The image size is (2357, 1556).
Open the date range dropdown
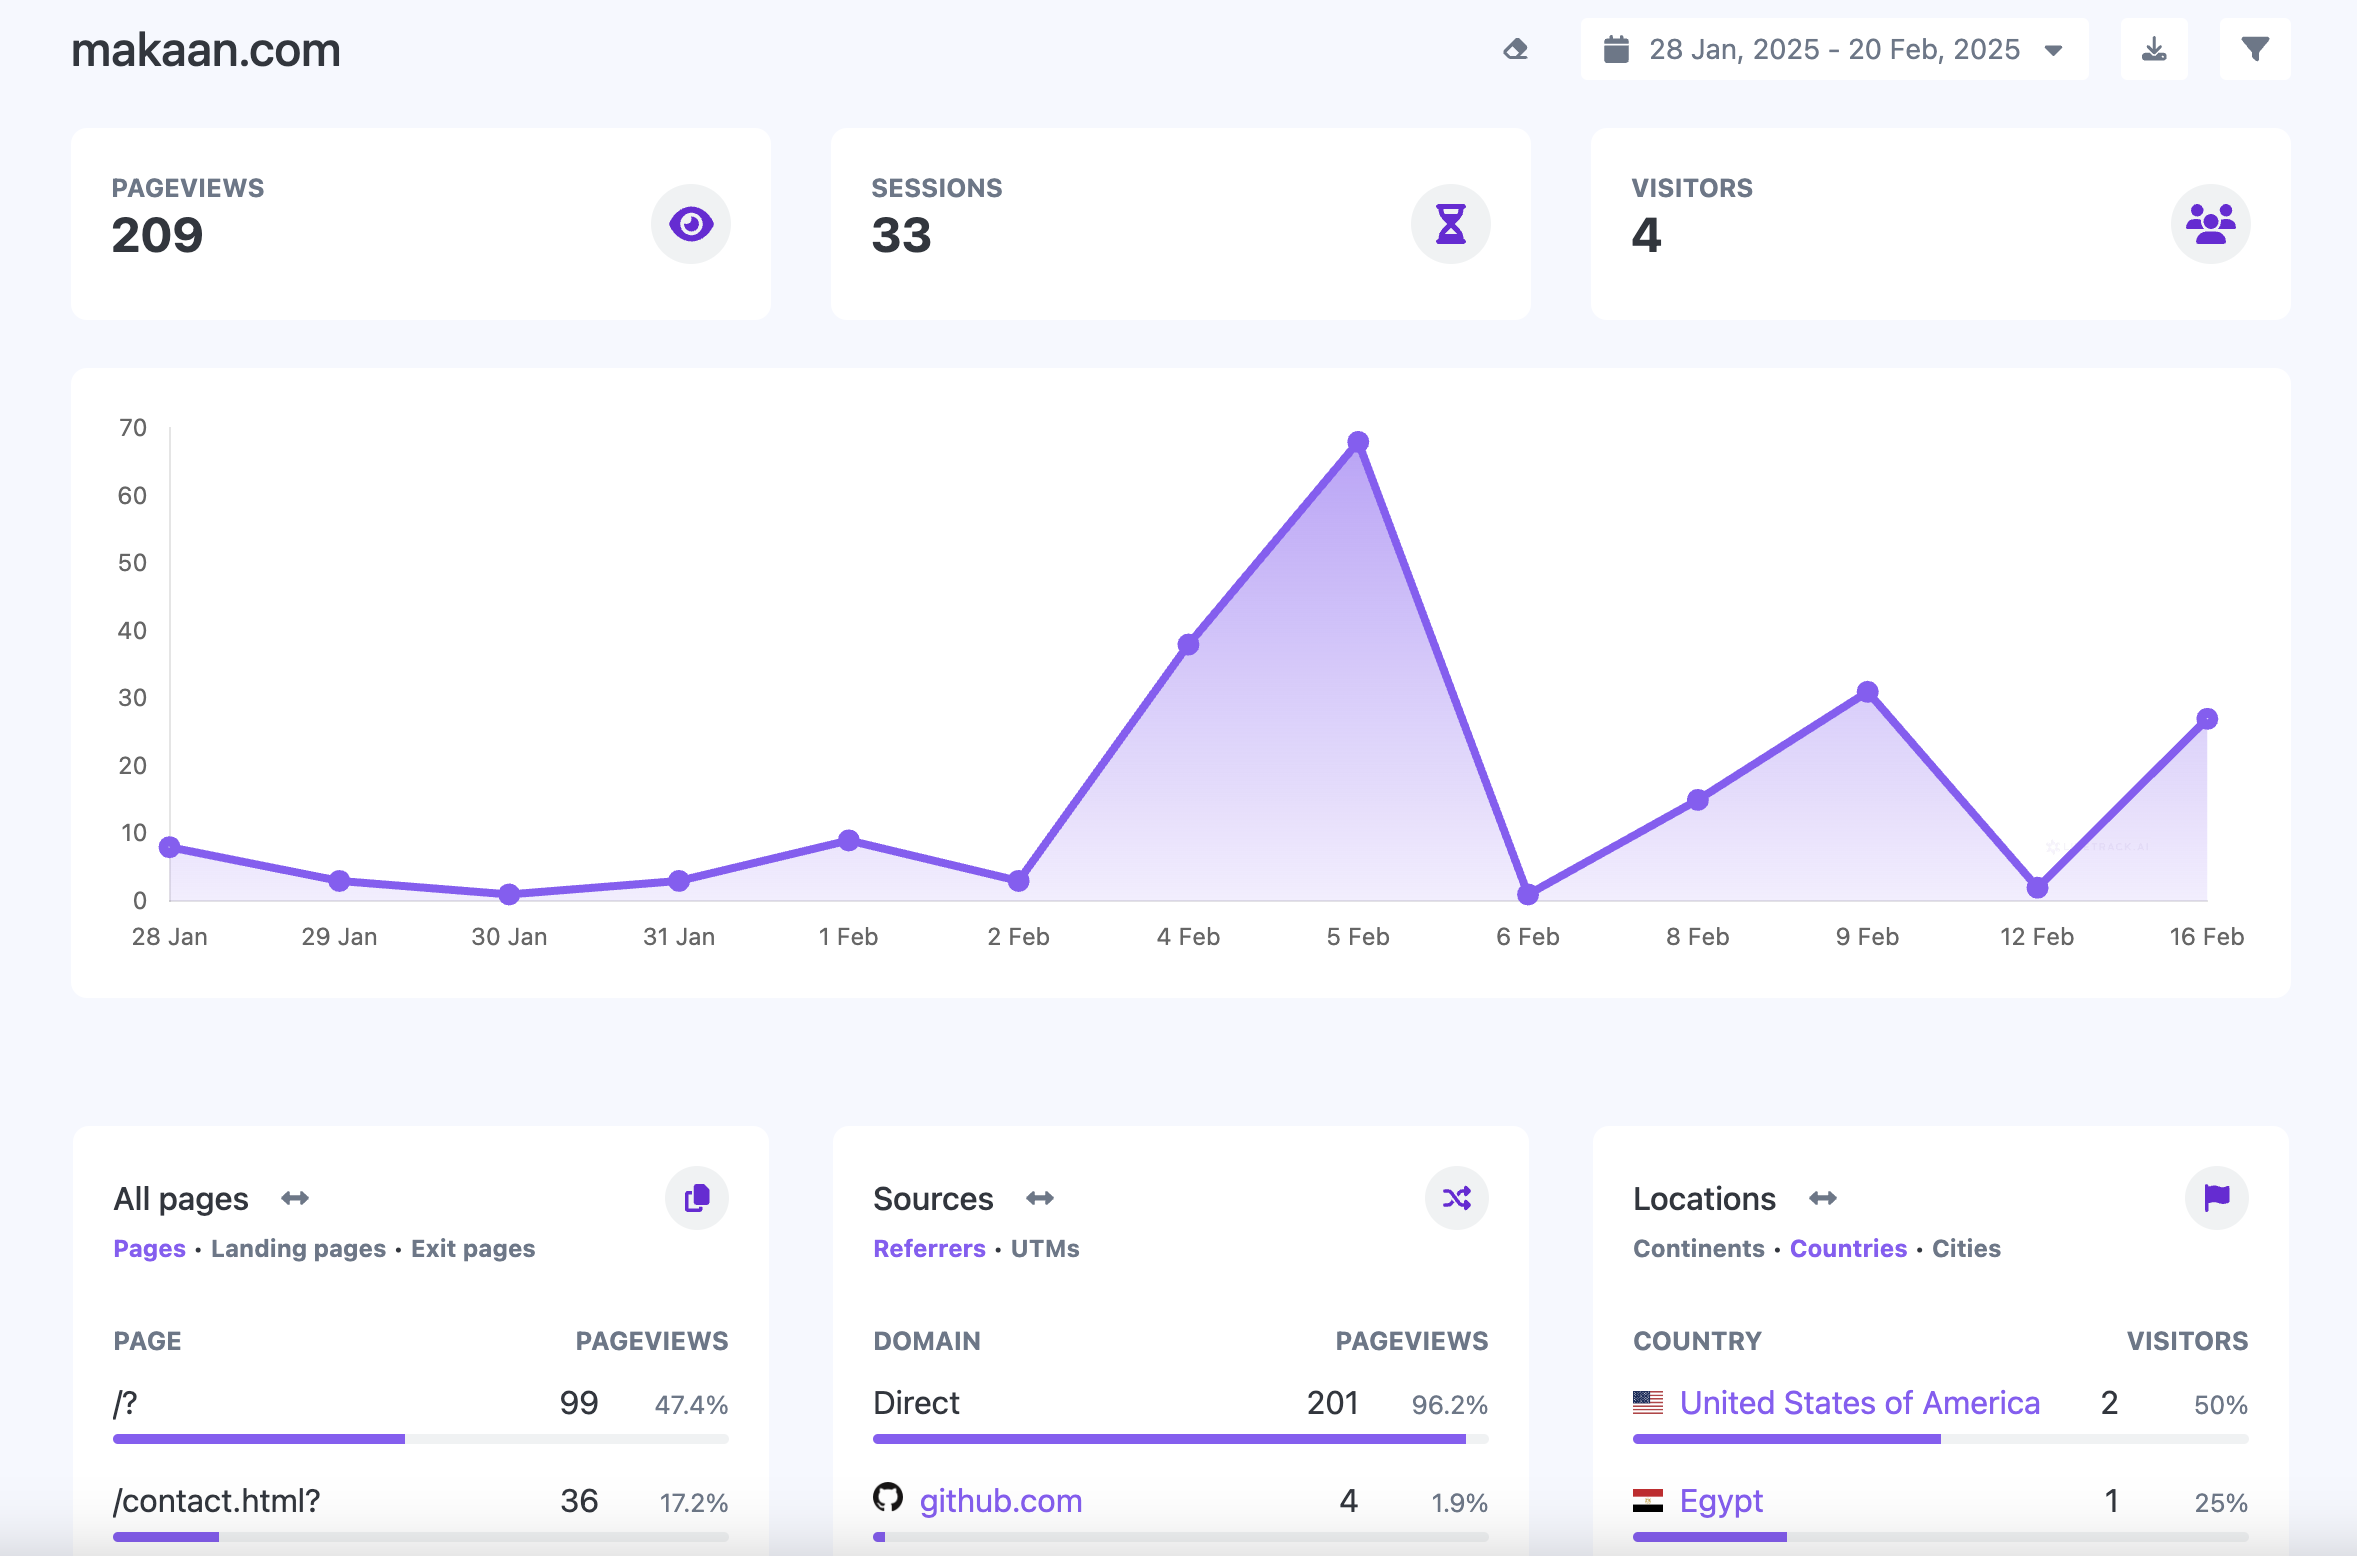point(1834,49)
